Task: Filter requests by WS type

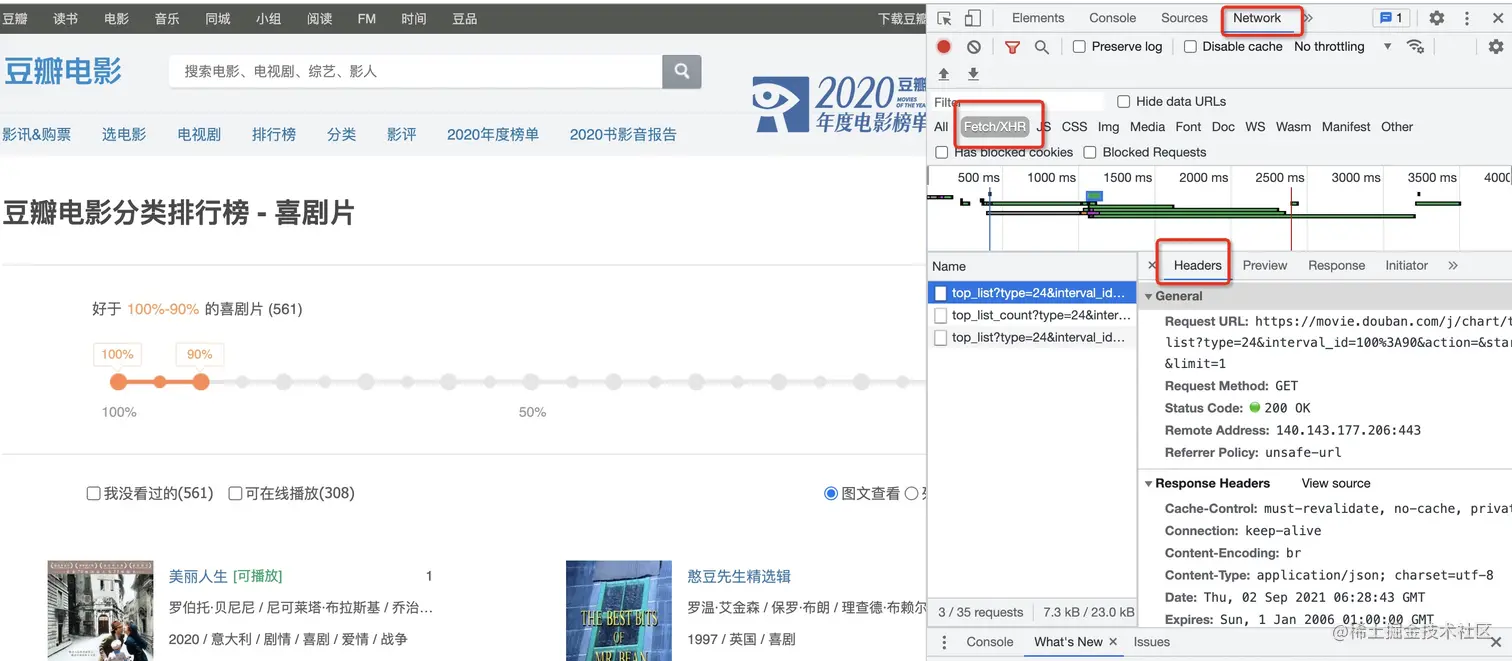Action: (x=1255, y=127)
